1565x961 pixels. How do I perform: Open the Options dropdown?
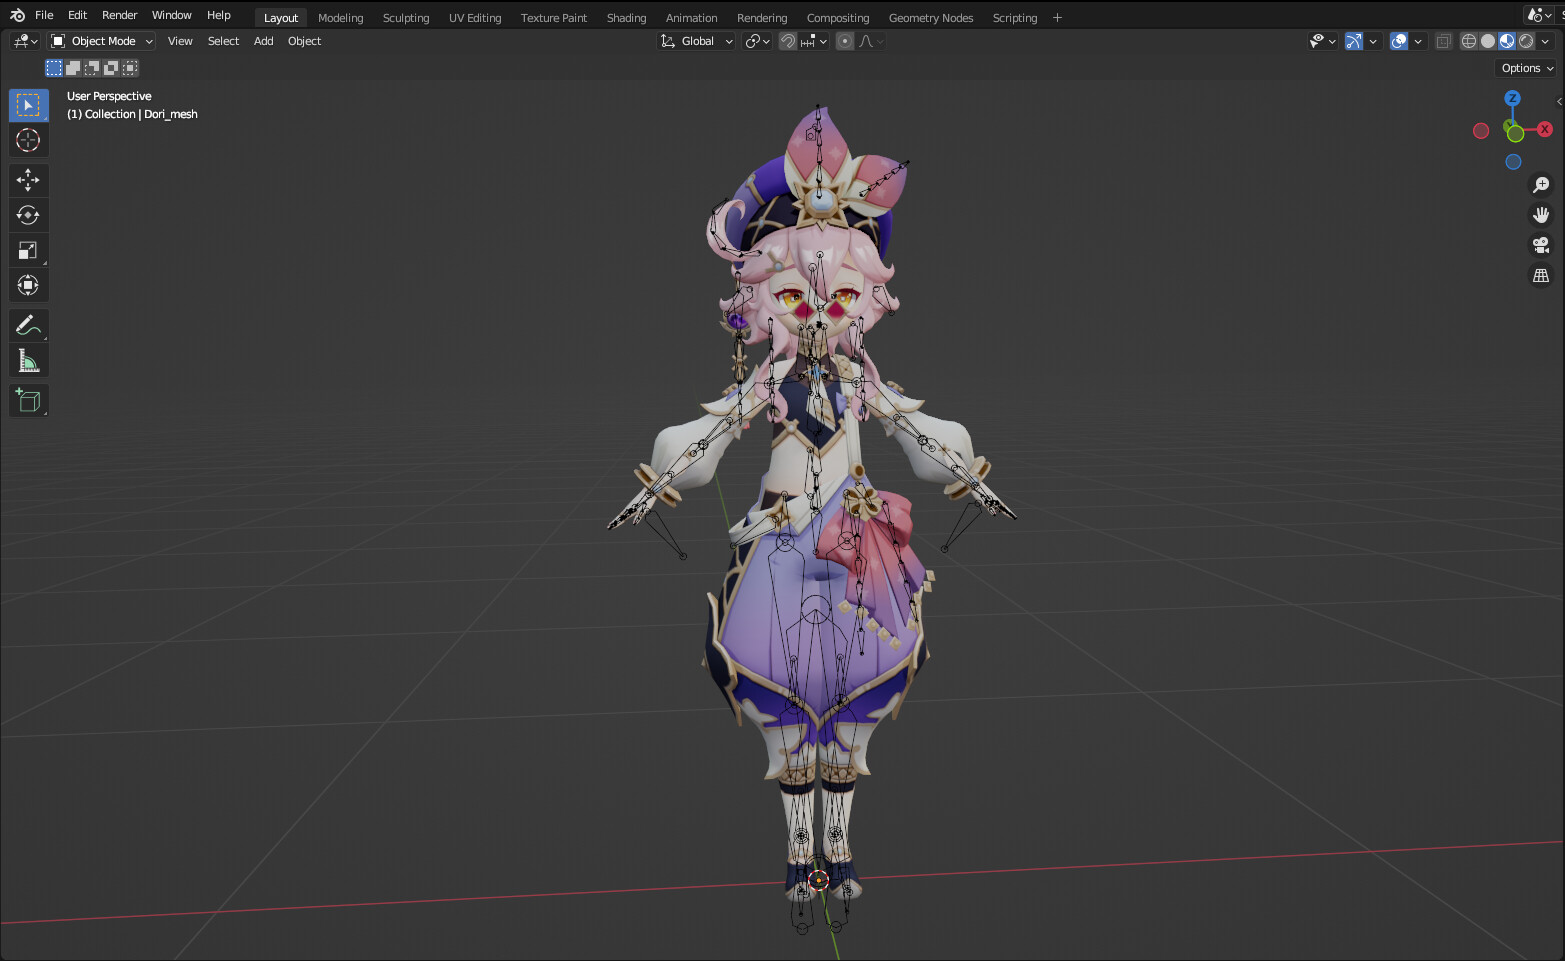click(1527, 68)
